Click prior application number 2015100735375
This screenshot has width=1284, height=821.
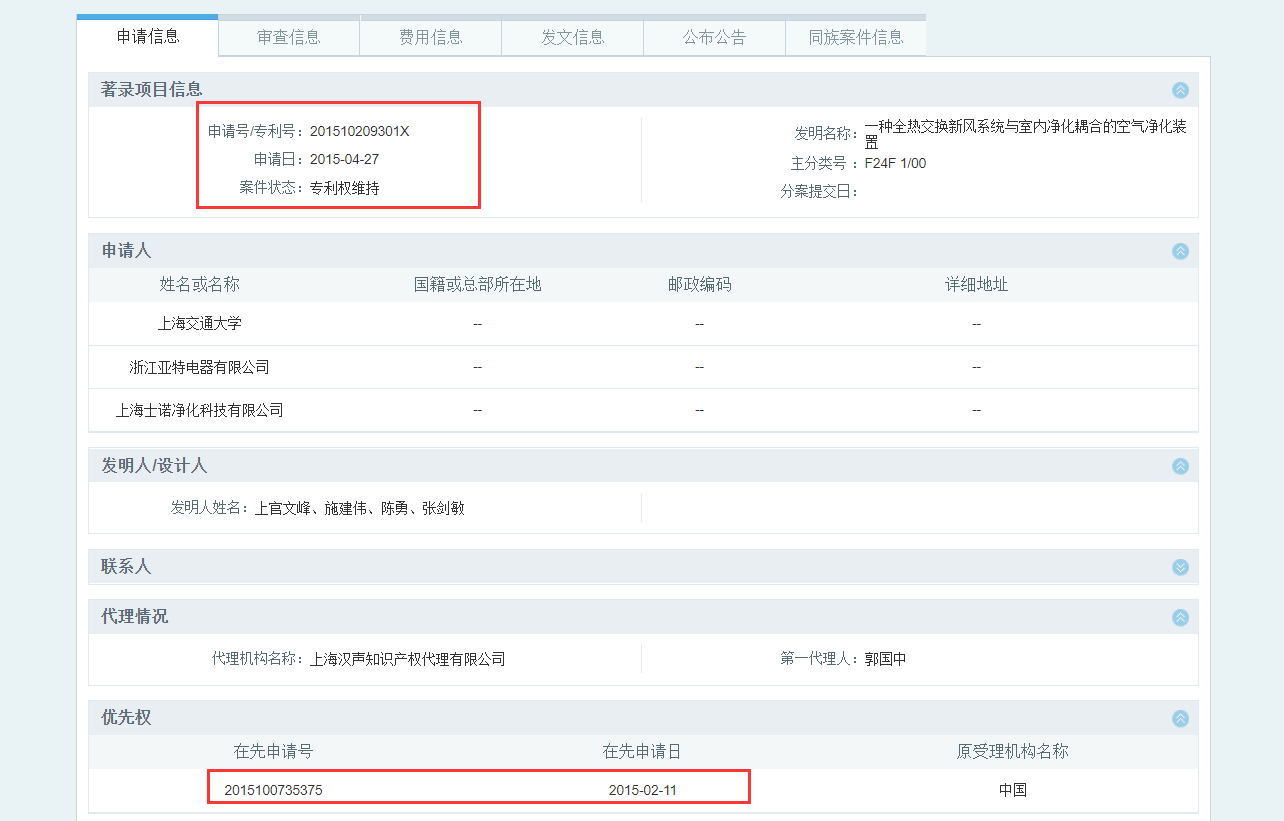[273, 790]
